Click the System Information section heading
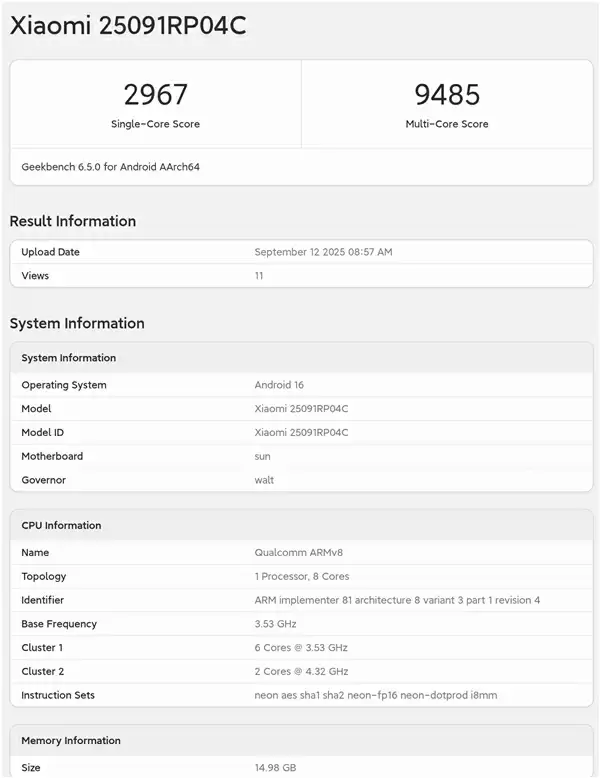 pos(77,323)
